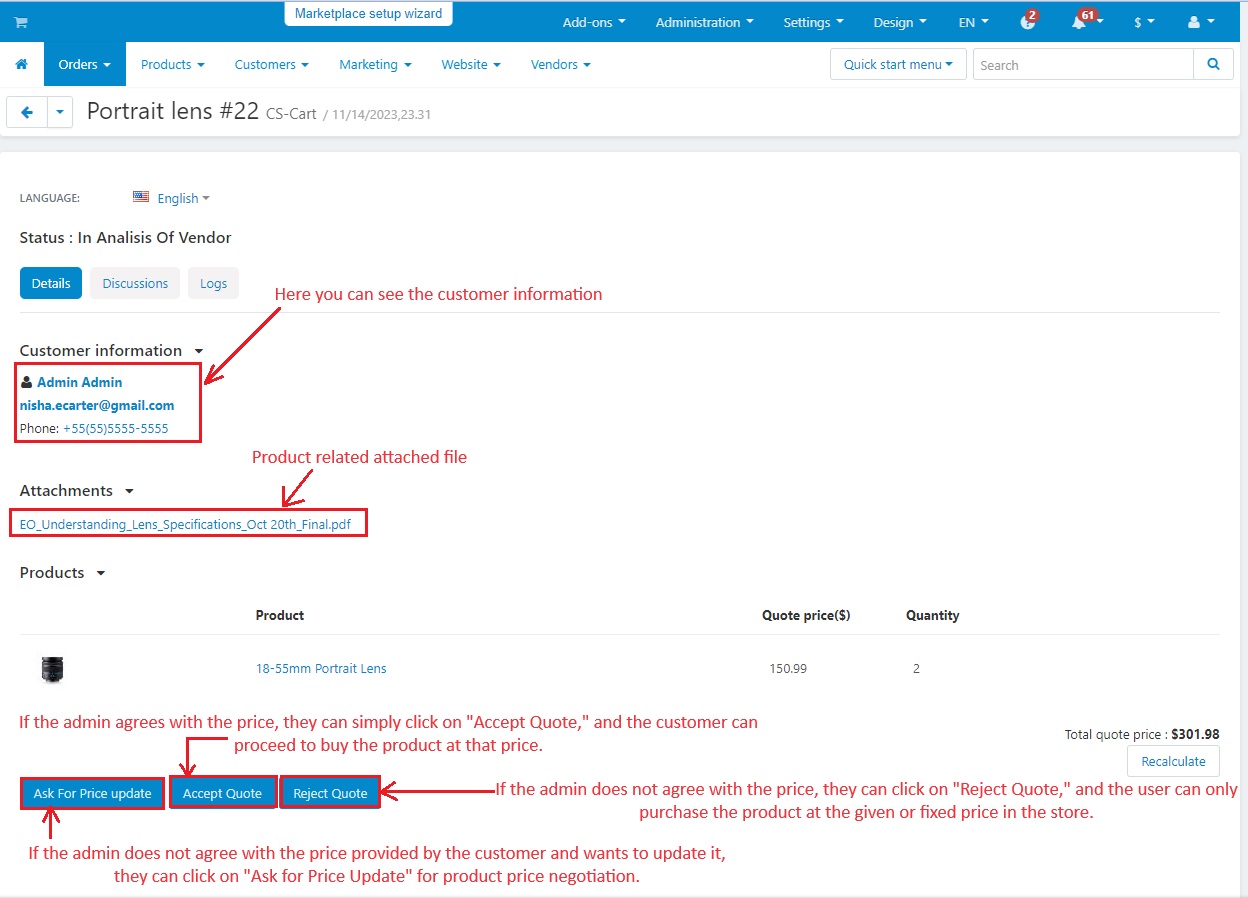1248x898 pixels.
Task: Open the Add-ons menu
Action: pyautogui.click(x=594, y=22)
